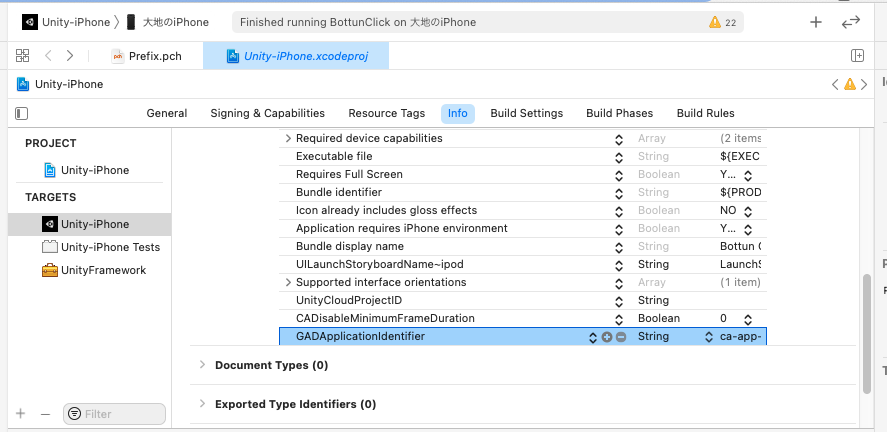This screenshot has width=887, height=432.
Task: Open the GADApplicationIdentifier type dropdown
Action: [x=708, y=337]
